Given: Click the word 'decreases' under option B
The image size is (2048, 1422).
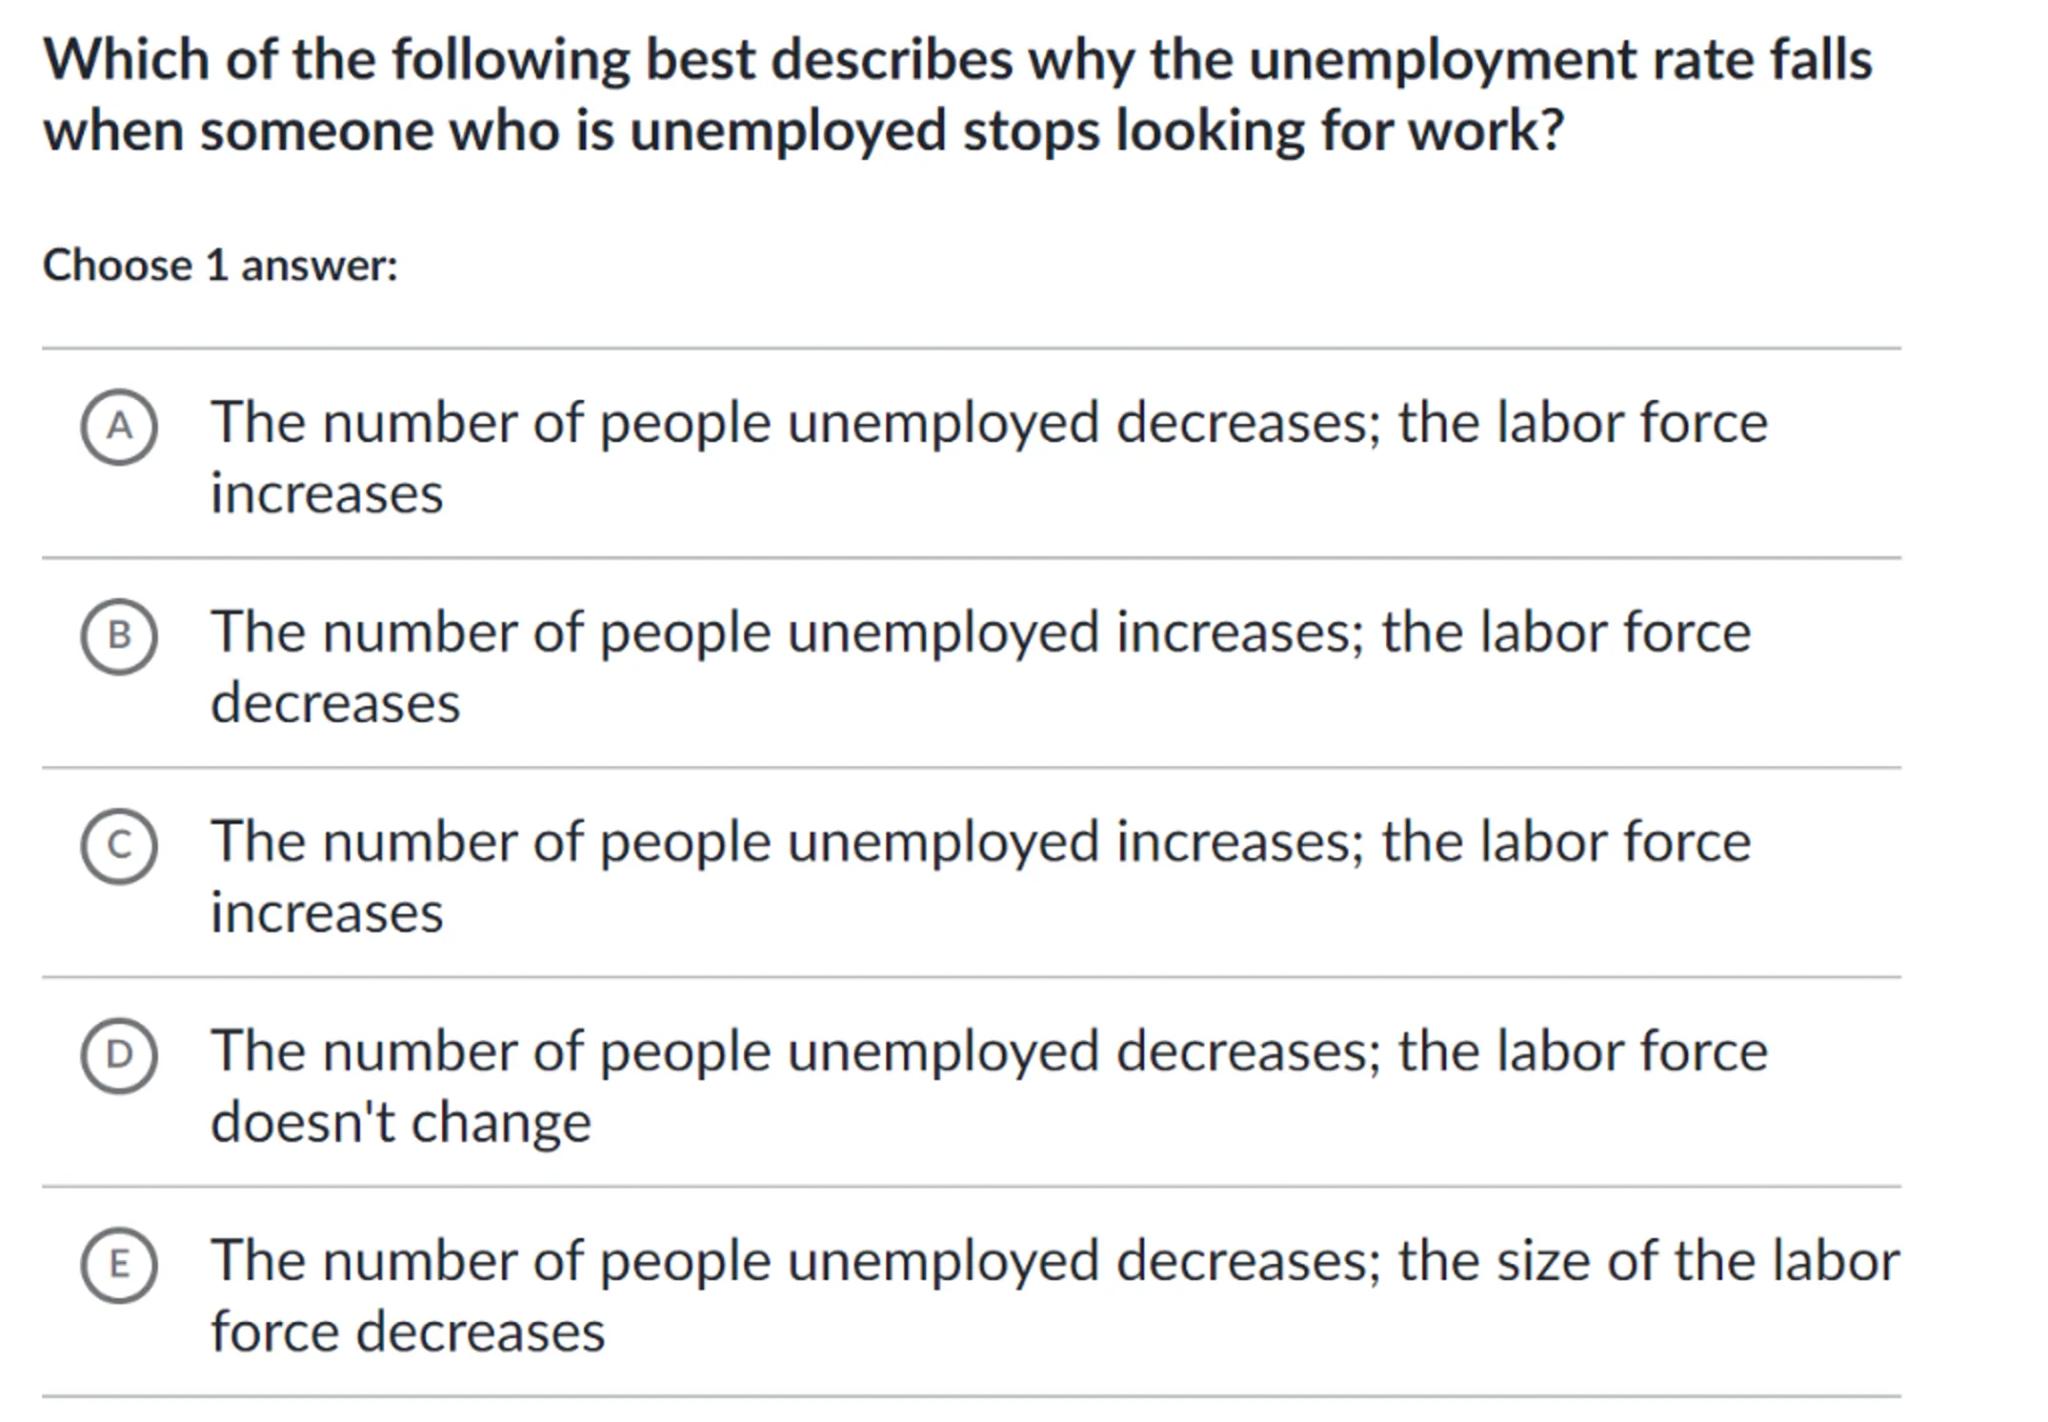Looking at the screenshot, I should (335, 703).
